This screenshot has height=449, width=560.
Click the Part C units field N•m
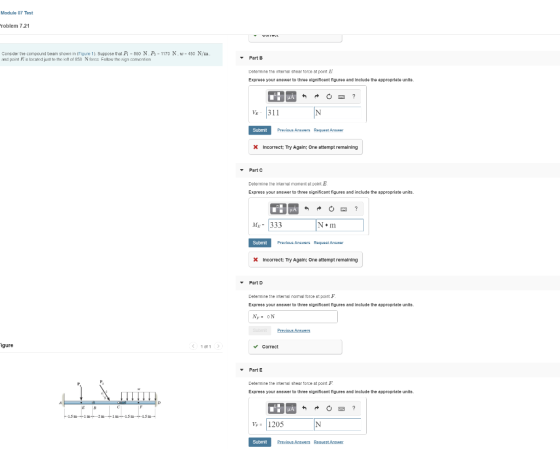340,225
